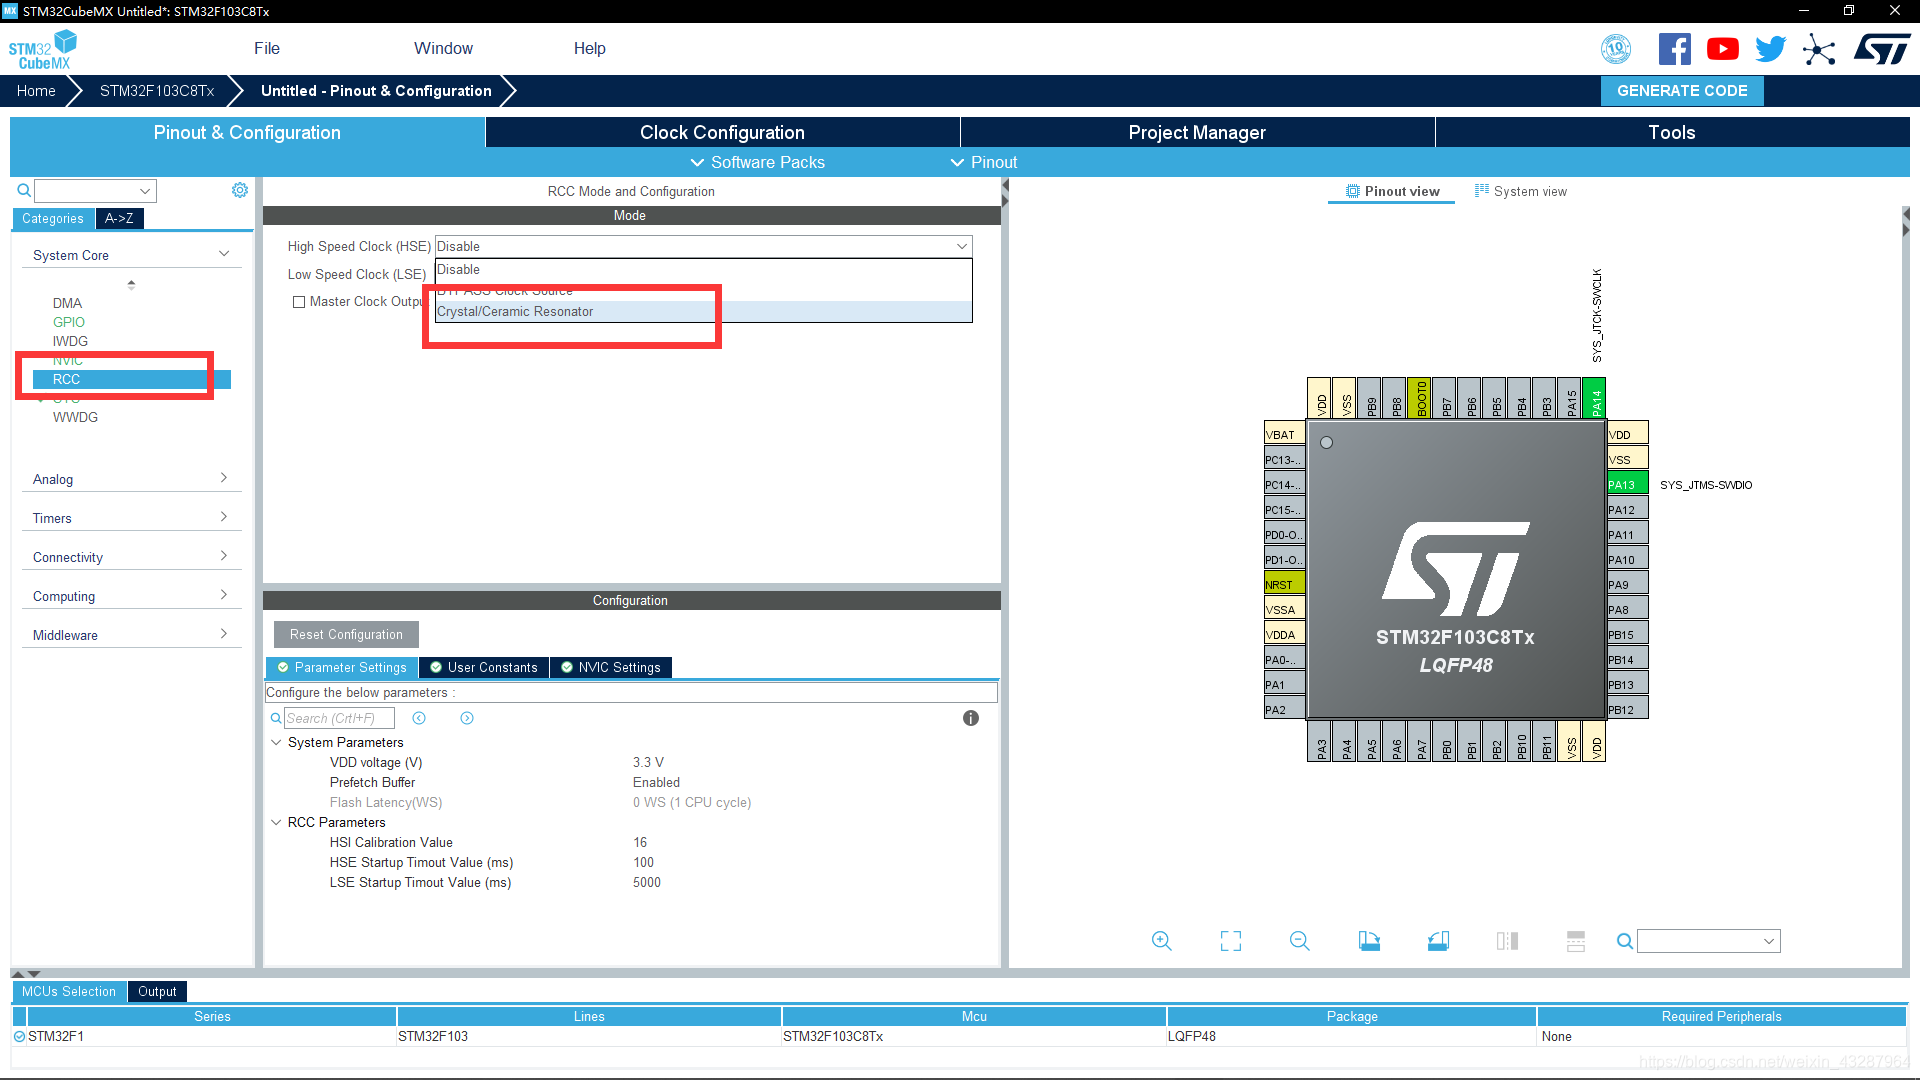
Task: Show parameter info icon
Action: [x=970, y=718]
